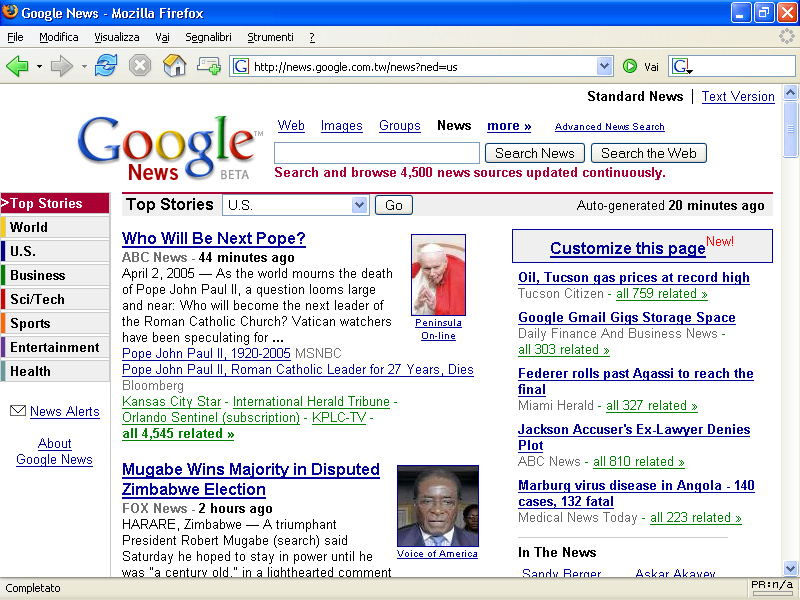This screenshot has width=800, height=600.
Task: Open all 4,545 related » link
Action: [178, 434]
